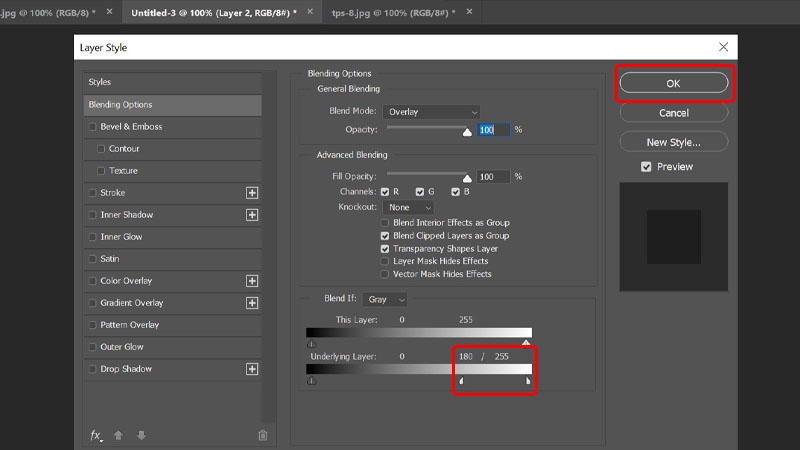Screen dimensions: 800x450
Task: Click This Layer white point slider
Action: 526,342
